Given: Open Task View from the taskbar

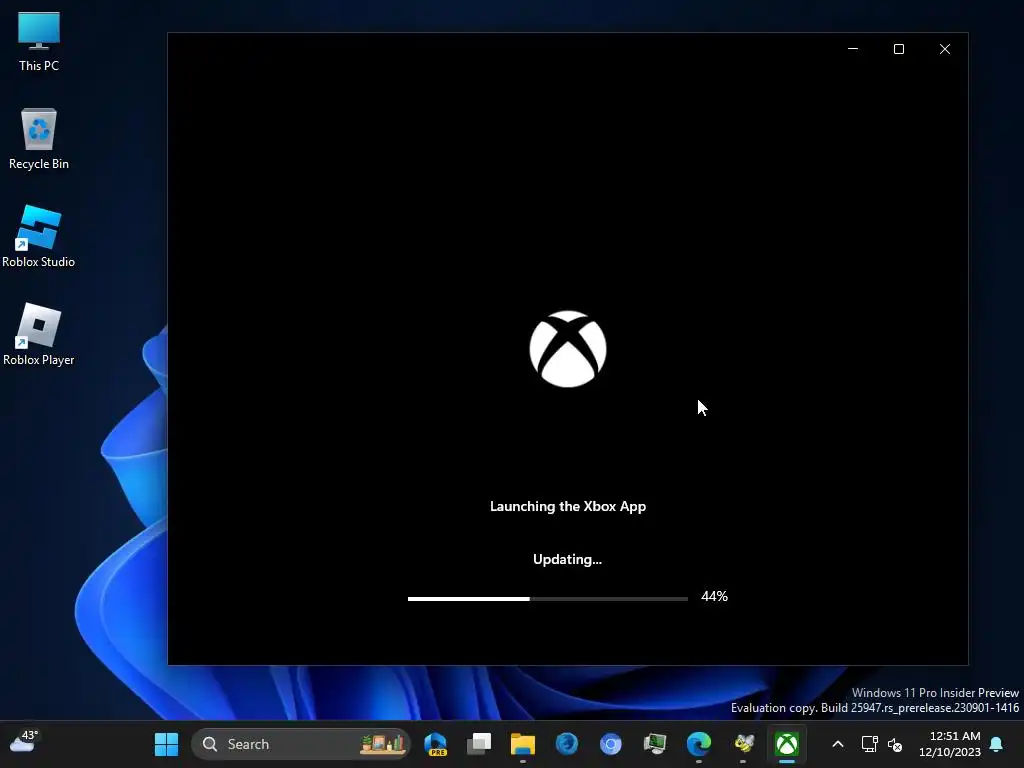Looking at the screenshot, I should 479,744.
